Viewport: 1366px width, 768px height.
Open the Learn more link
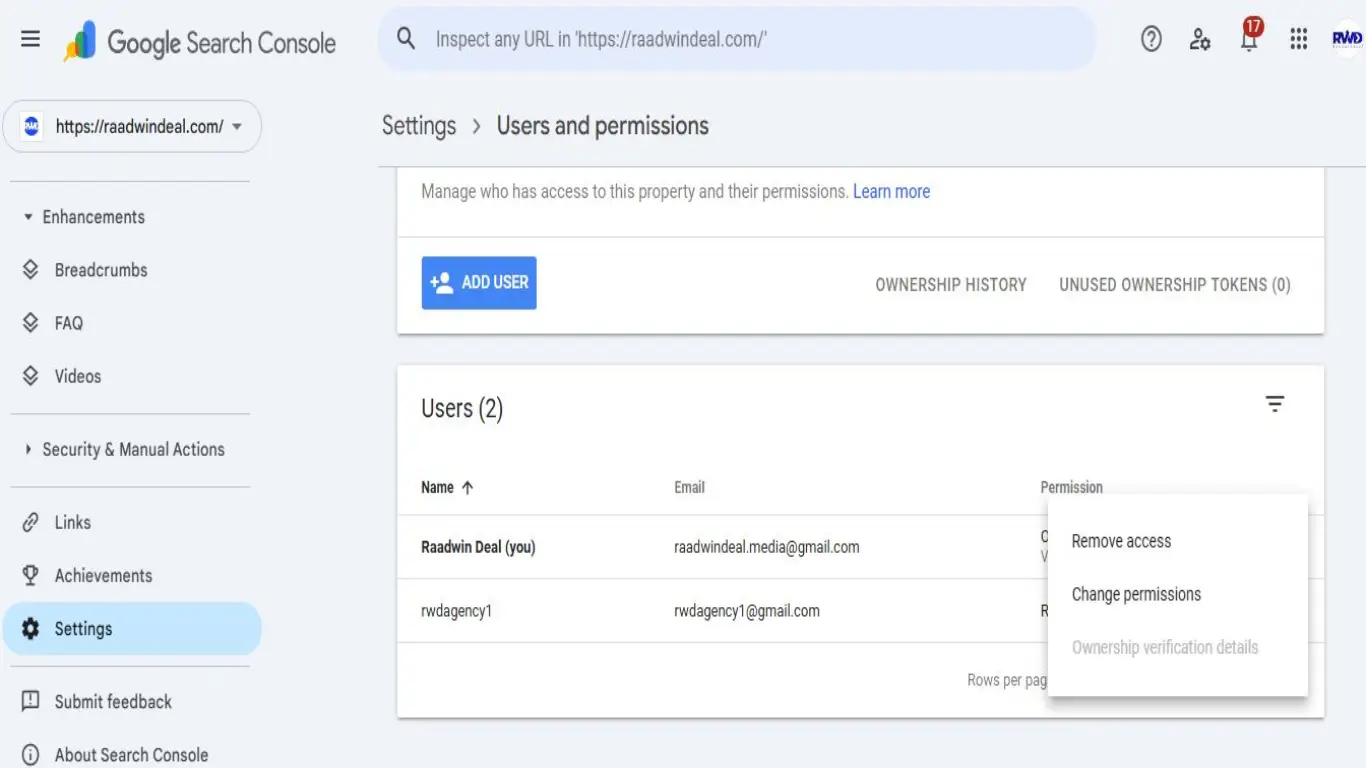click(891, 191)
